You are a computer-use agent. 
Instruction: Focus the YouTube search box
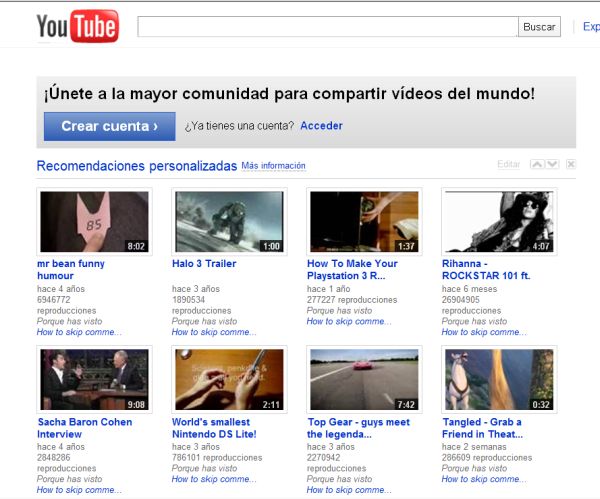(328, 26)
